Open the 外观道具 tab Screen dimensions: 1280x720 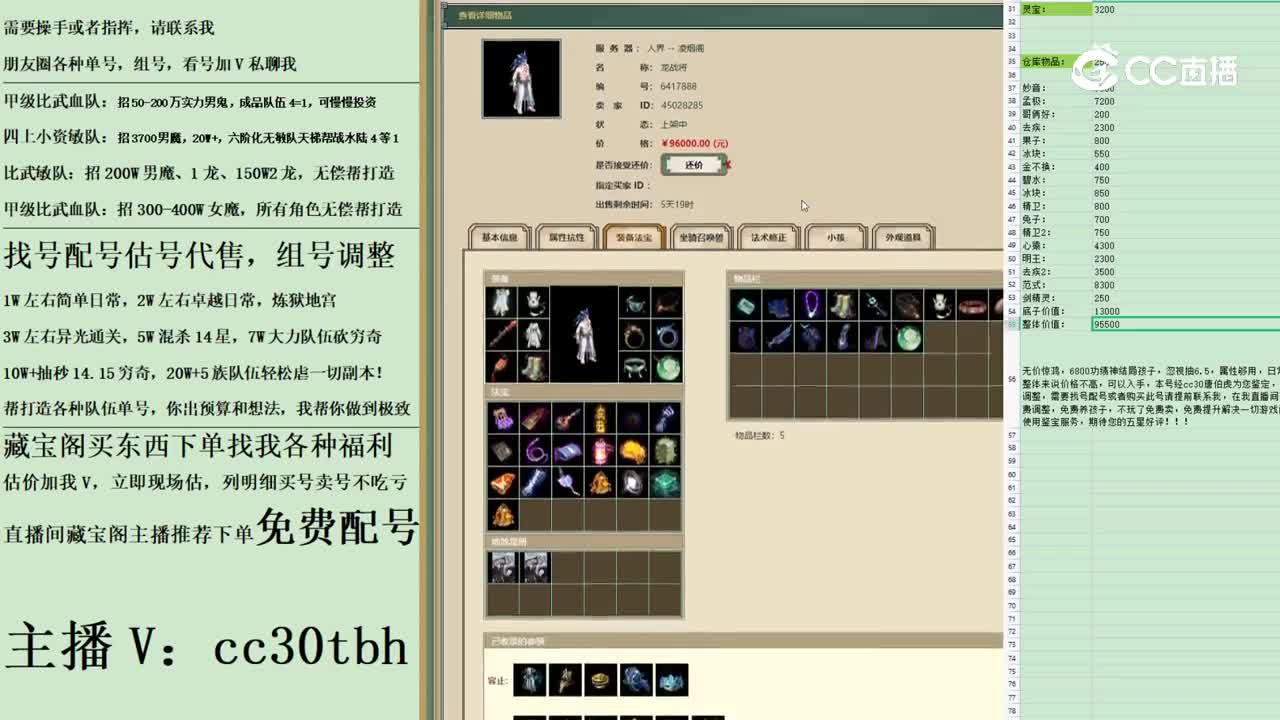point(902,237)
